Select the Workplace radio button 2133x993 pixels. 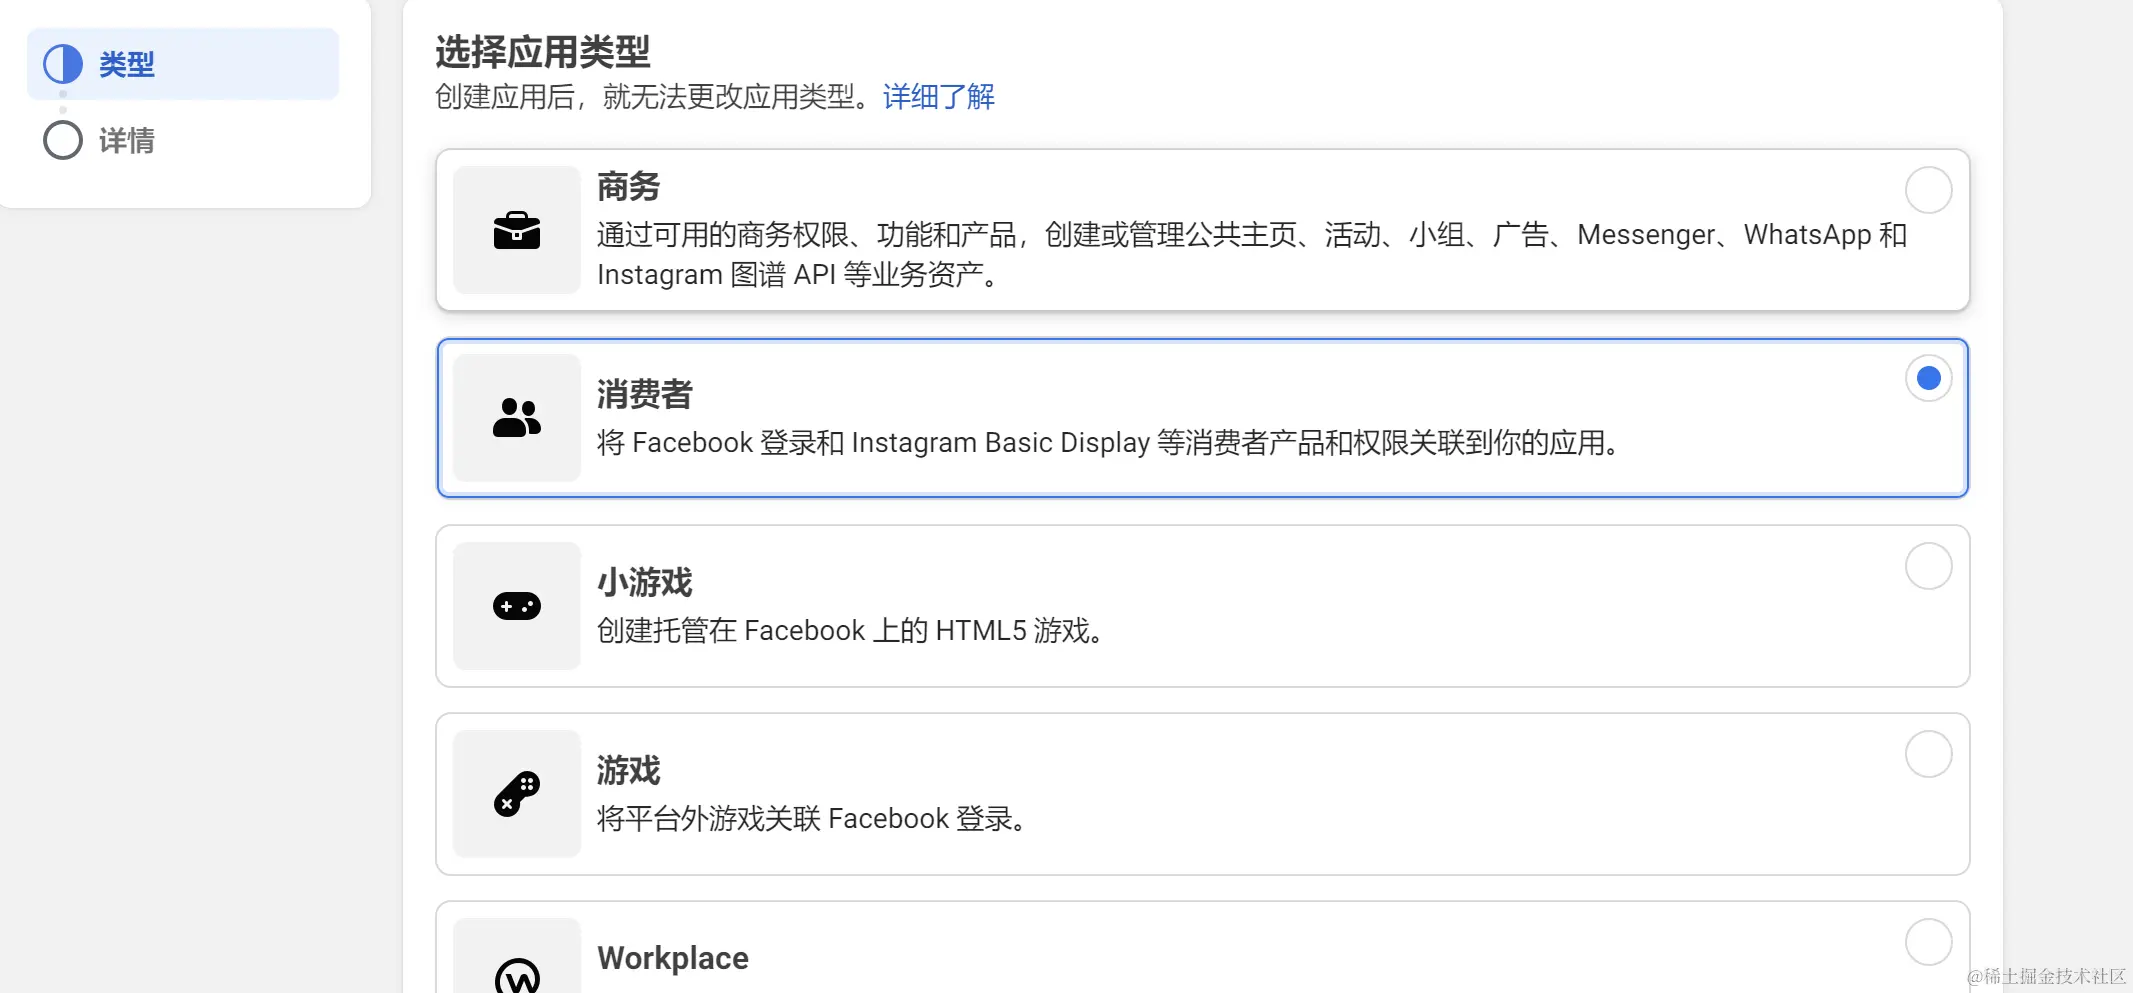(x=1928, y=942)
